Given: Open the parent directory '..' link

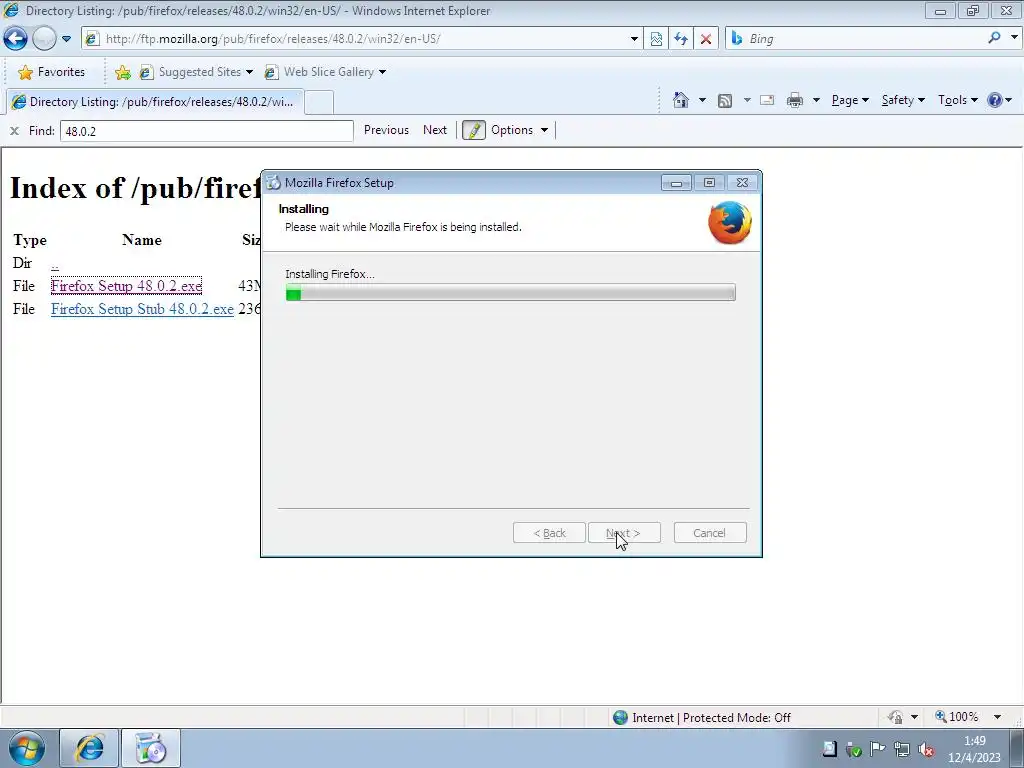Looking at the screenshot, I should 55,263.
